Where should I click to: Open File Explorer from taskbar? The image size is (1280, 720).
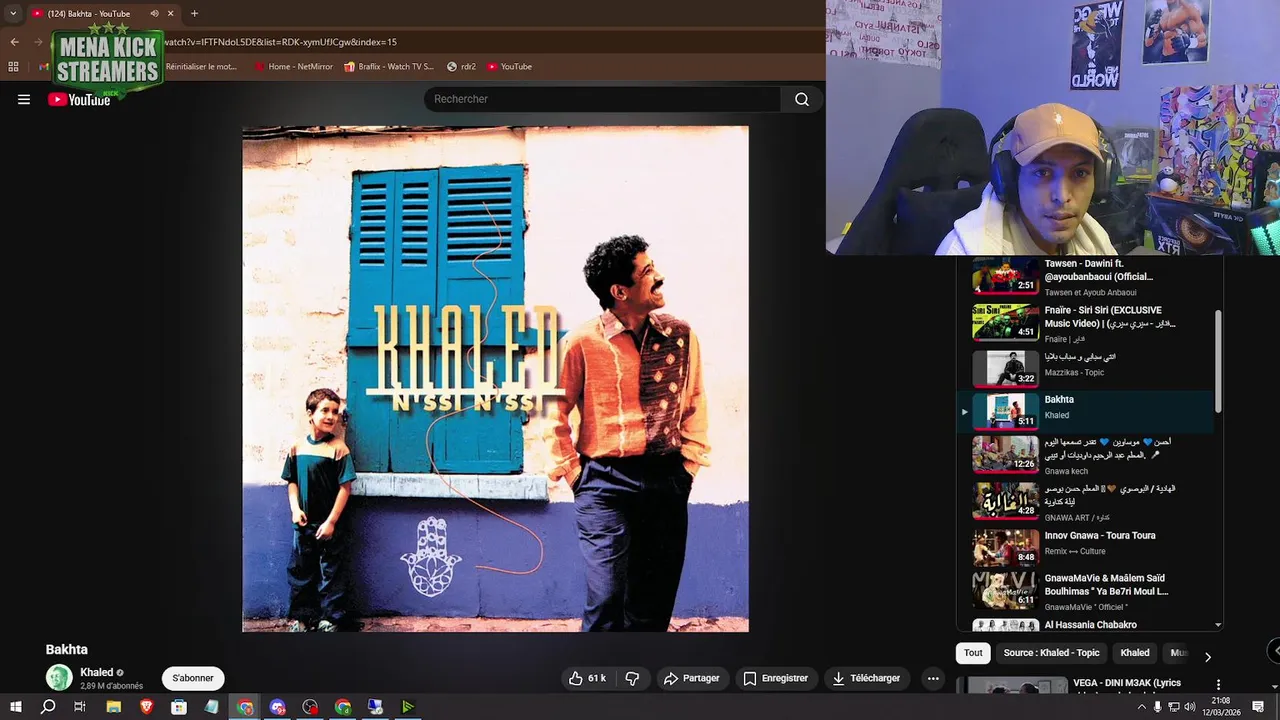pos(114,707)
